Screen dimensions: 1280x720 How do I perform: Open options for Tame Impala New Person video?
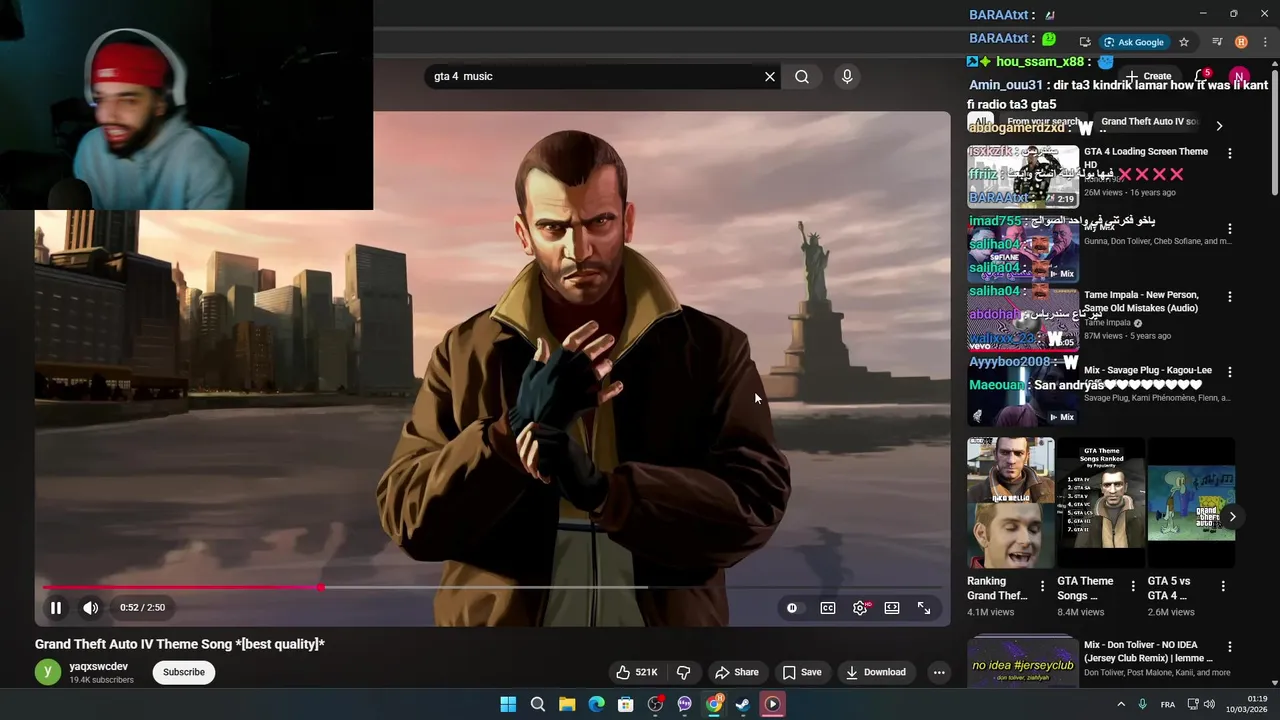[1230, 297]
